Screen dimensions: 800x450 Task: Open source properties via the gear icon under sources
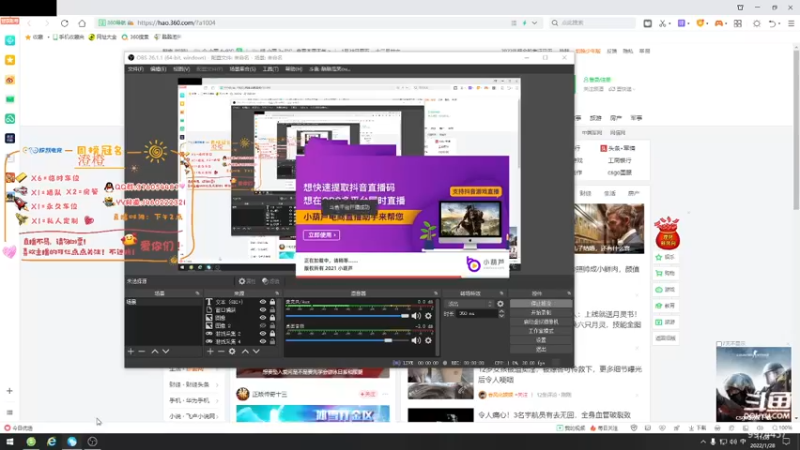pyautogui.click(x=232, y=352)
